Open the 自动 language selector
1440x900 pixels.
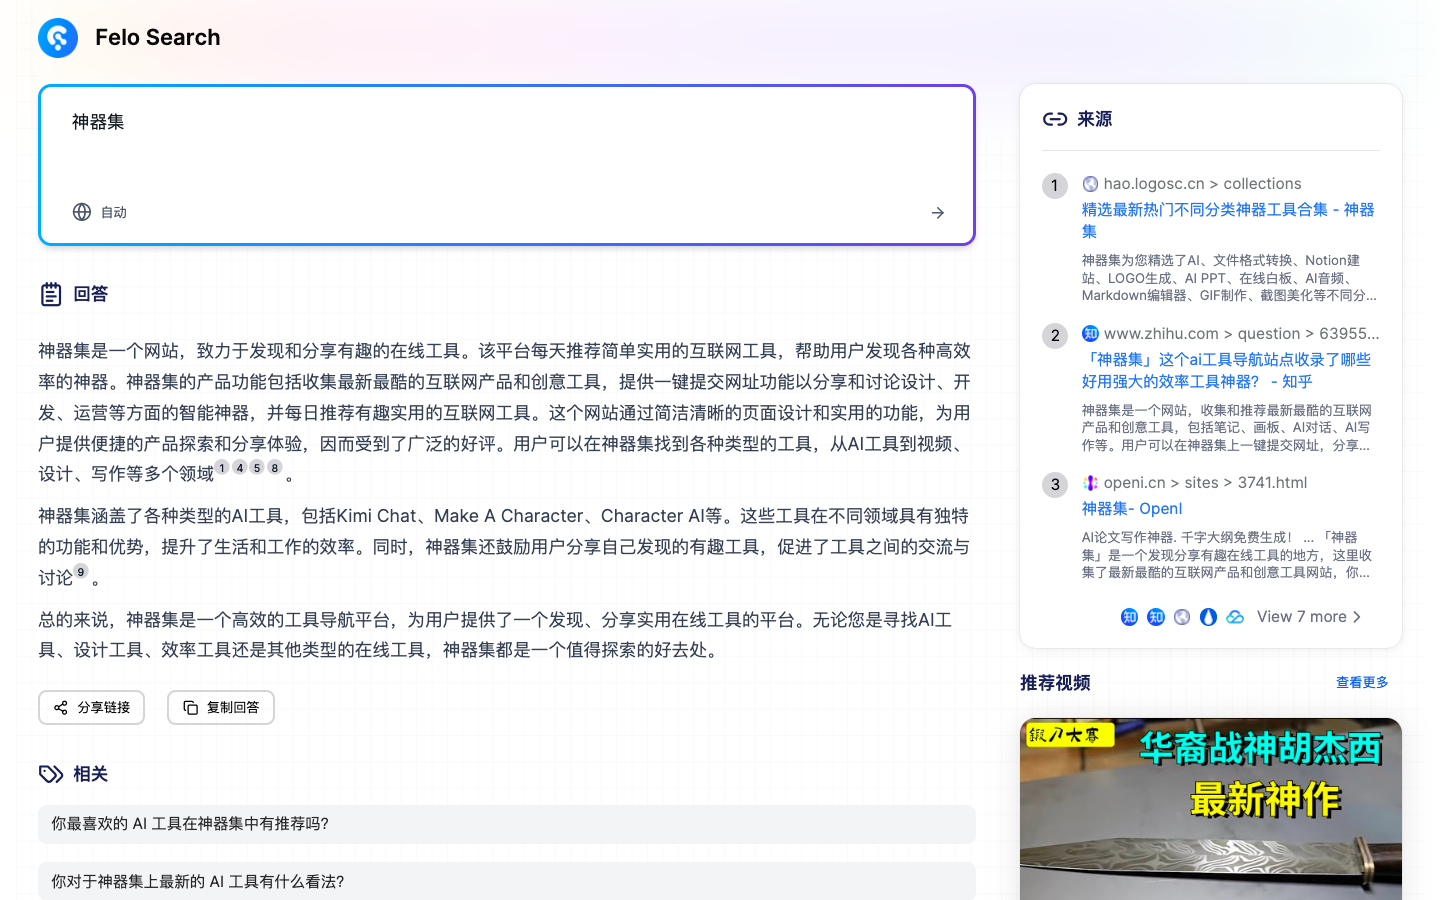click(x=100, y=212)
